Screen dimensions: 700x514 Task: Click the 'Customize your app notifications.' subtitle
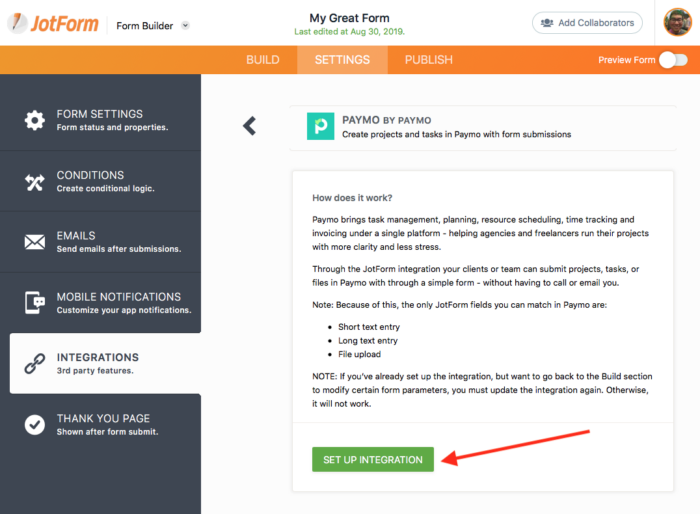(x=124, y=310)
